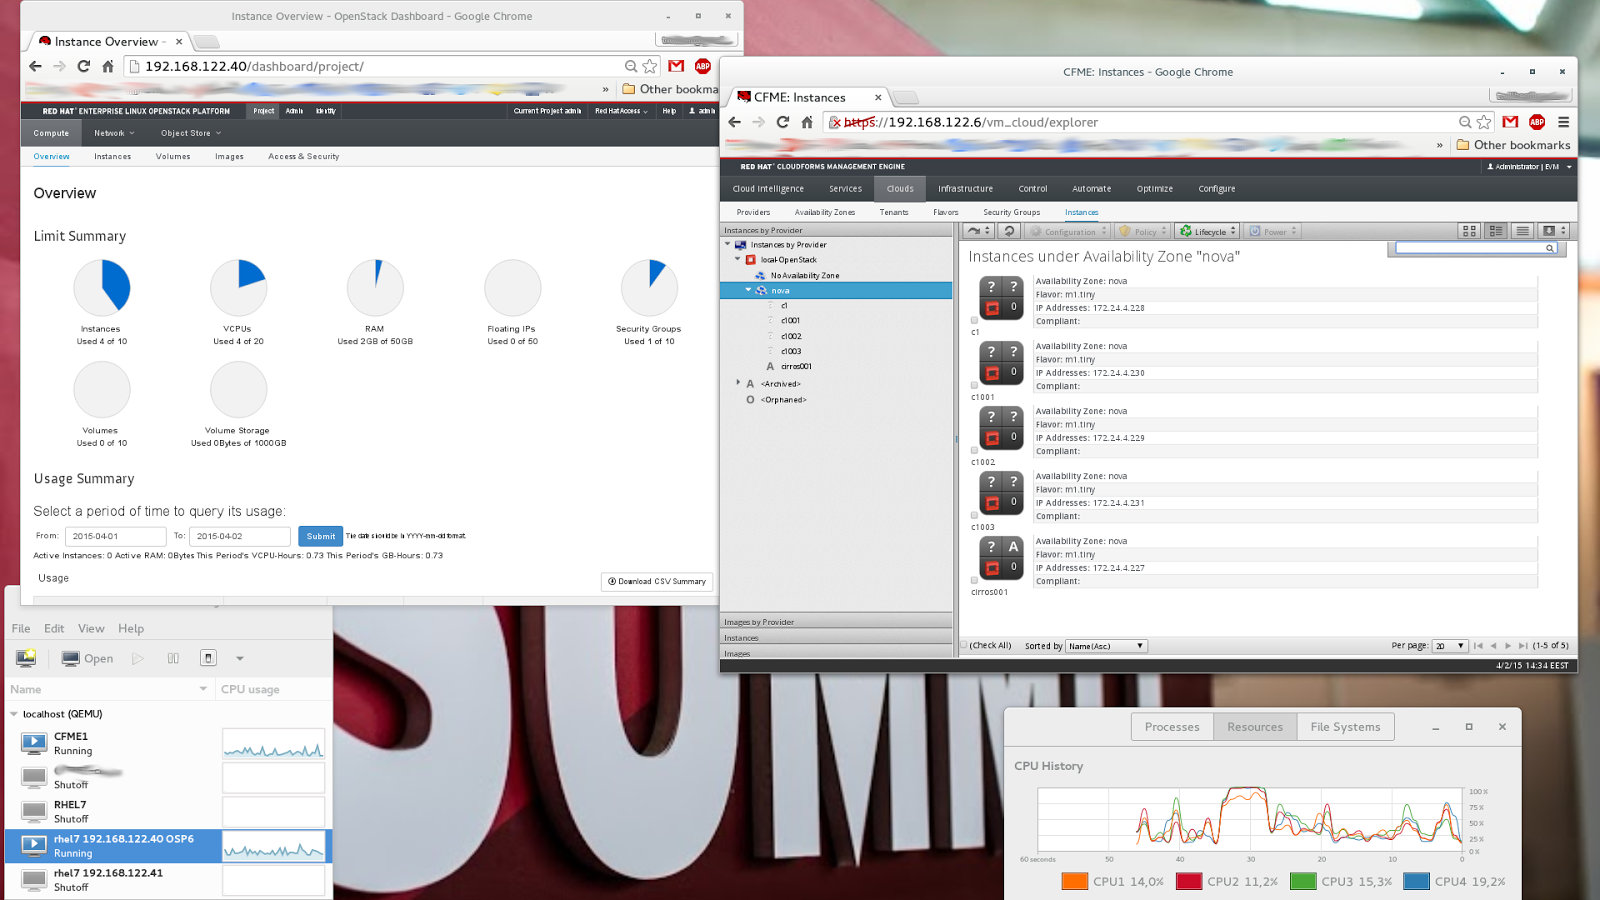Viewport: 1600px width, 900px height.
Task: Open the Configuration dropdown in CFME toolbar
Action: click(1068, 231)
